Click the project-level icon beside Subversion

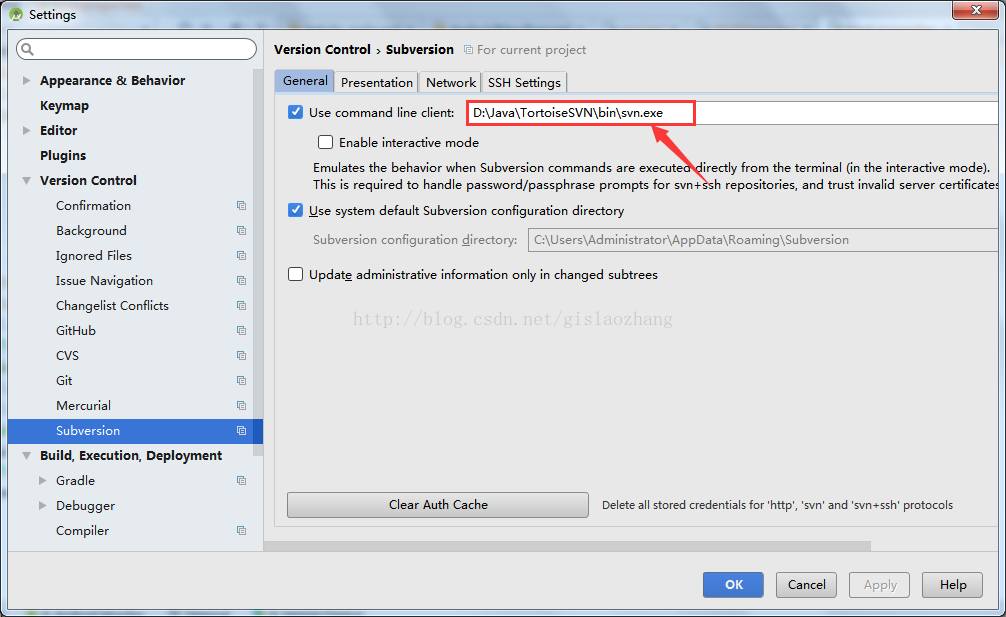point(241,430)
